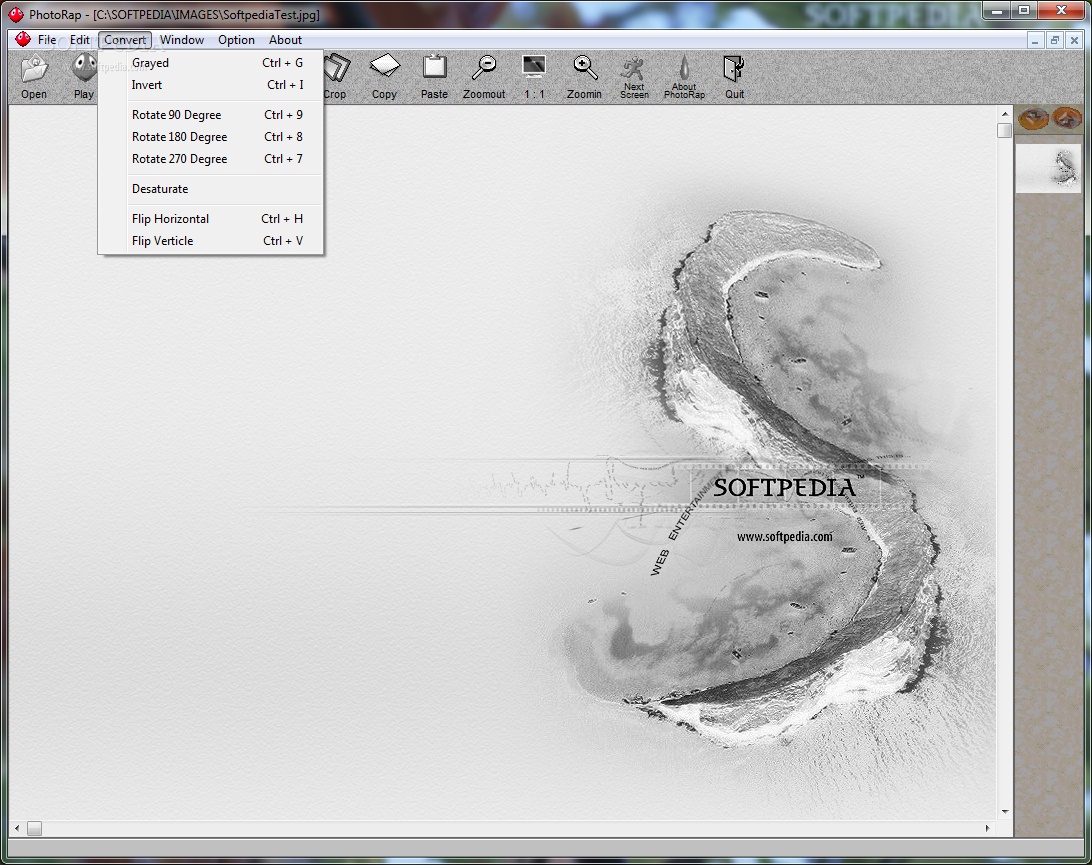Open the Edit menu
Screen dimensions: 1092x865
tap(79, 40)
